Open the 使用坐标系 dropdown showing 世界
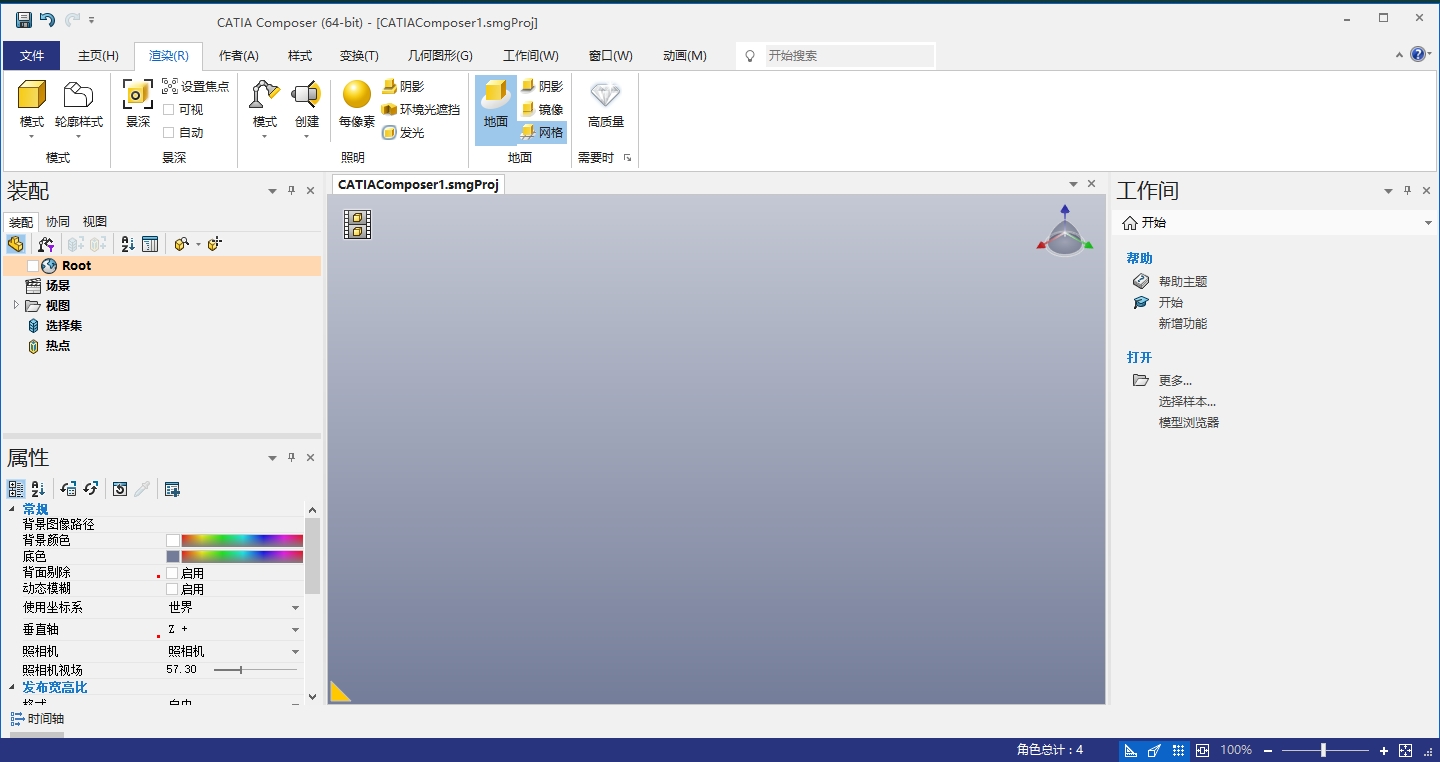 [294, 607]
